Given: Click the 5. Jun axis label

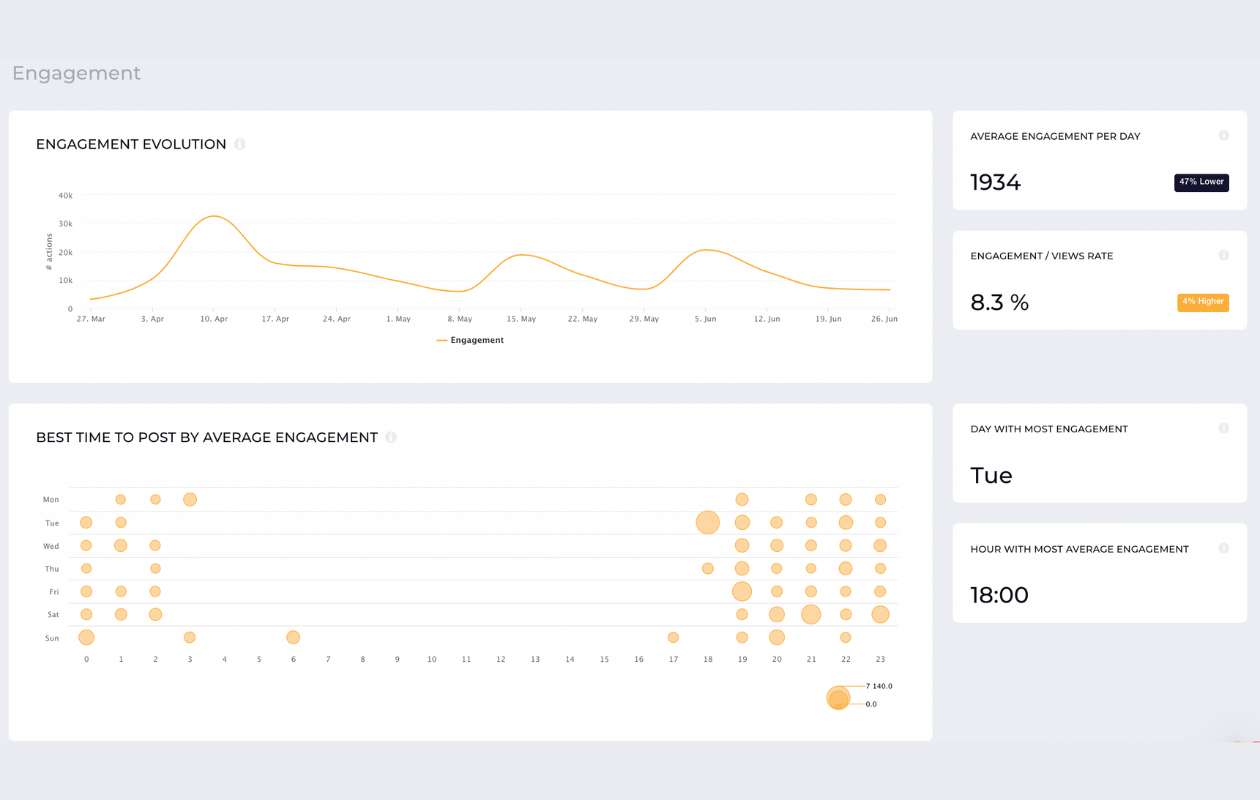Looking at the screenshot, I should (x=705, y=319).
